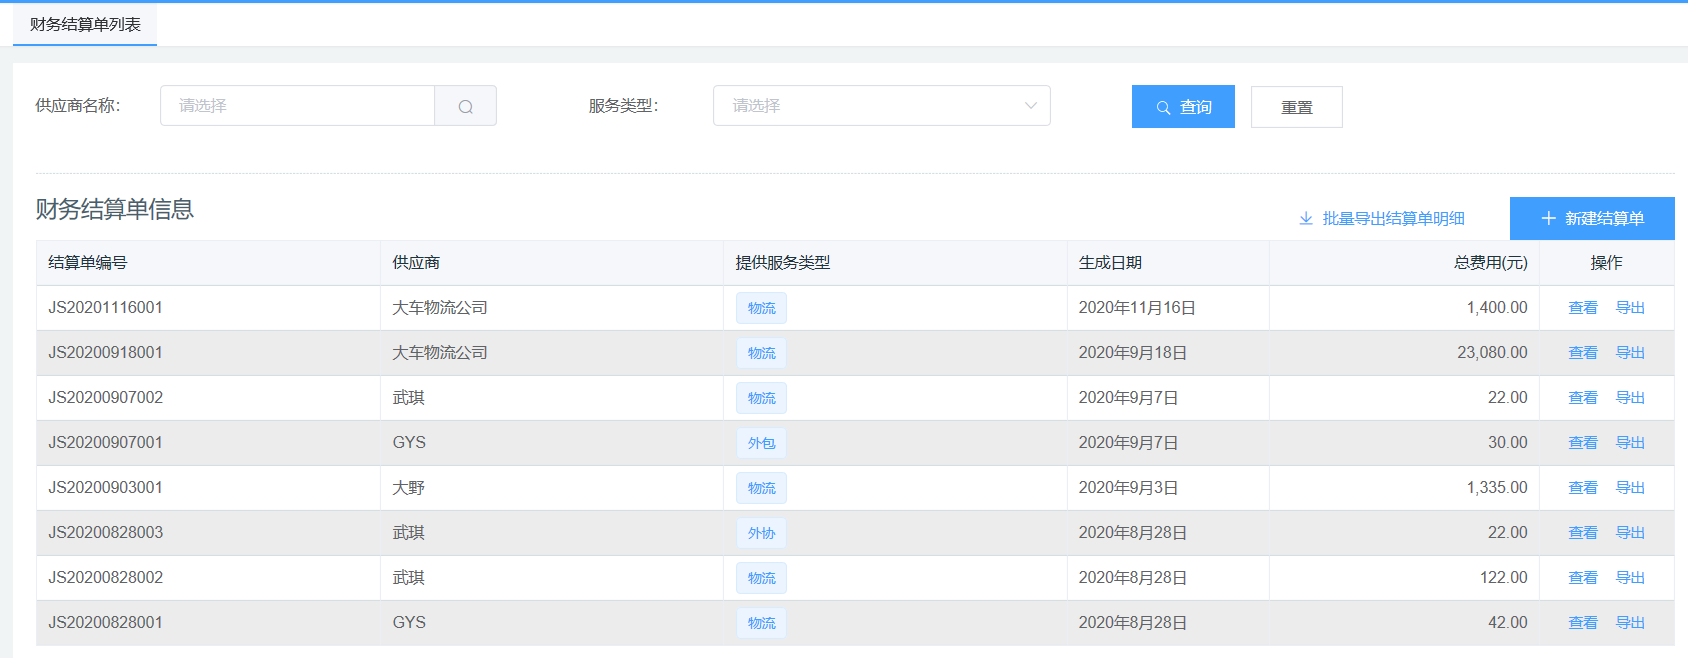View settlement JS20200828002 details
The height and width of the screenshot is (658, 1688).
click(x=1582, y=578)
